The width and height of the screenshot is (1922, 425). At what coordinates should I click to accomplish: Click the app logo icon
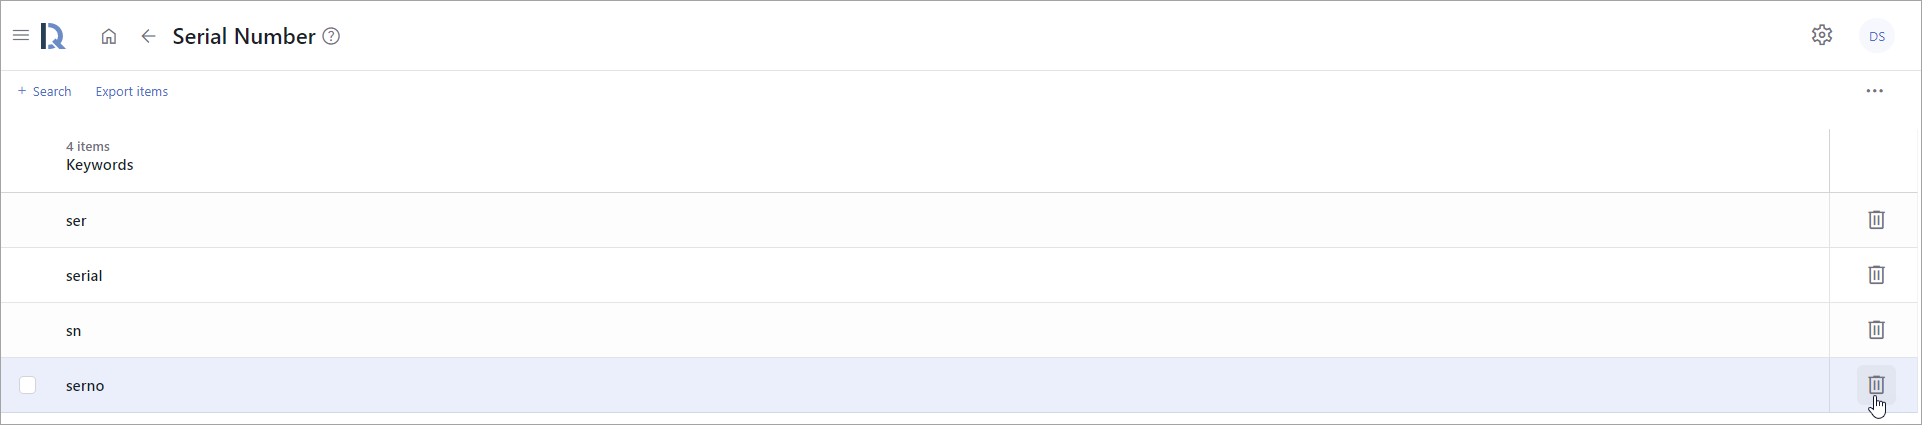click(53, 37)
